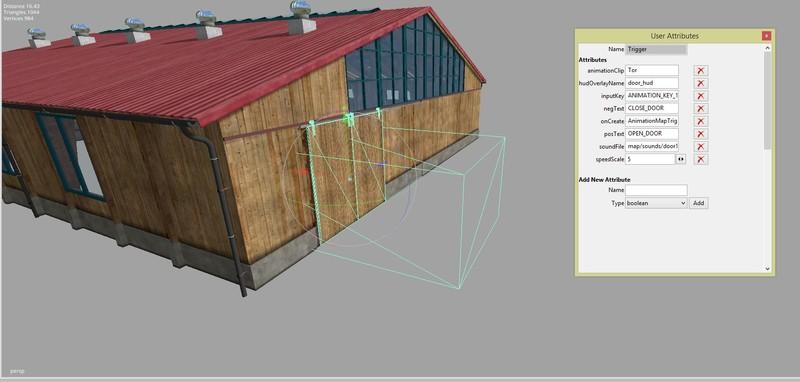800x382 pixels.
Task: Click the Add attribute button
Action: (x=698, y=203)
